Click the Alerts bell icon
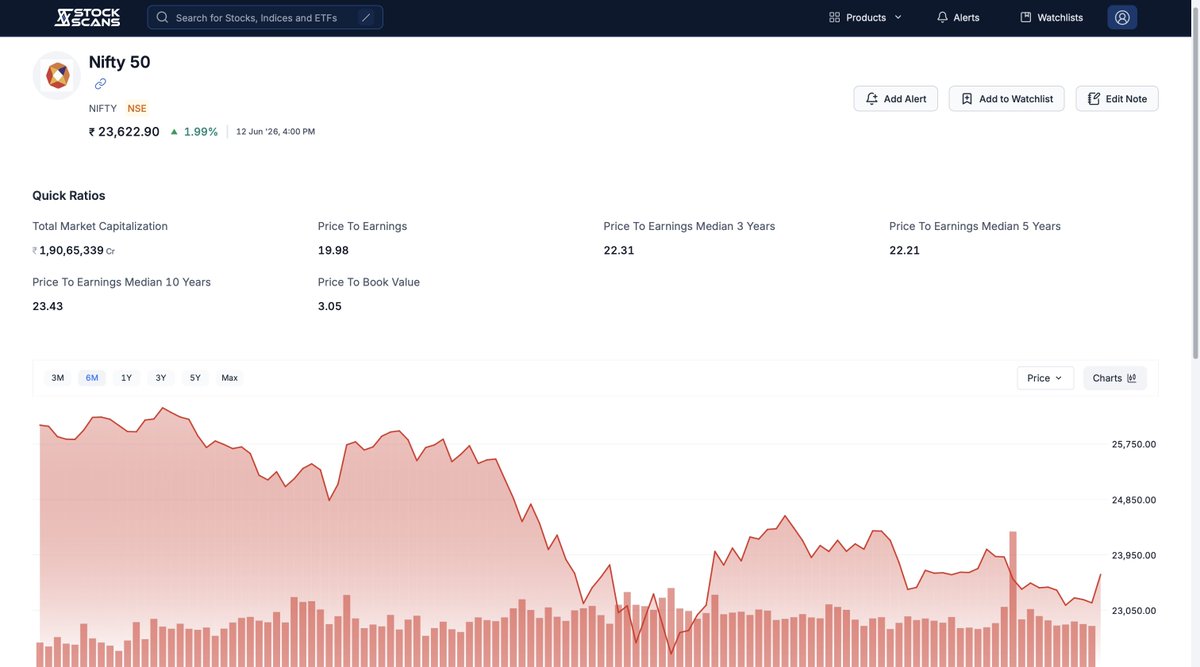Viewport: 1200px width, 667px height. point(942,17)
